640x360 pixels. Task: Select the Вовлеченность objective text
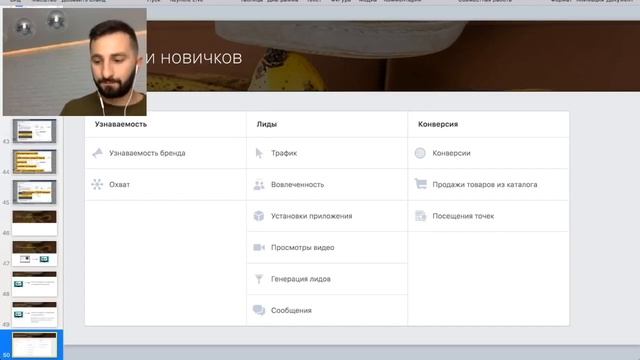pos(297,184)
